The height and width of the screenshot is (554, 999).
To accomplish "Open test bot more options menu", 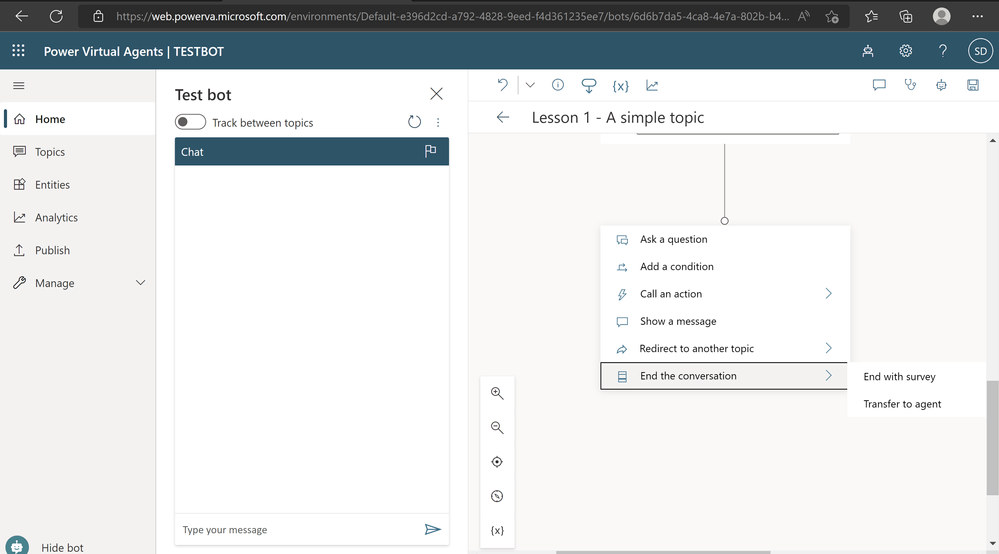I will (x=438, y=122).
